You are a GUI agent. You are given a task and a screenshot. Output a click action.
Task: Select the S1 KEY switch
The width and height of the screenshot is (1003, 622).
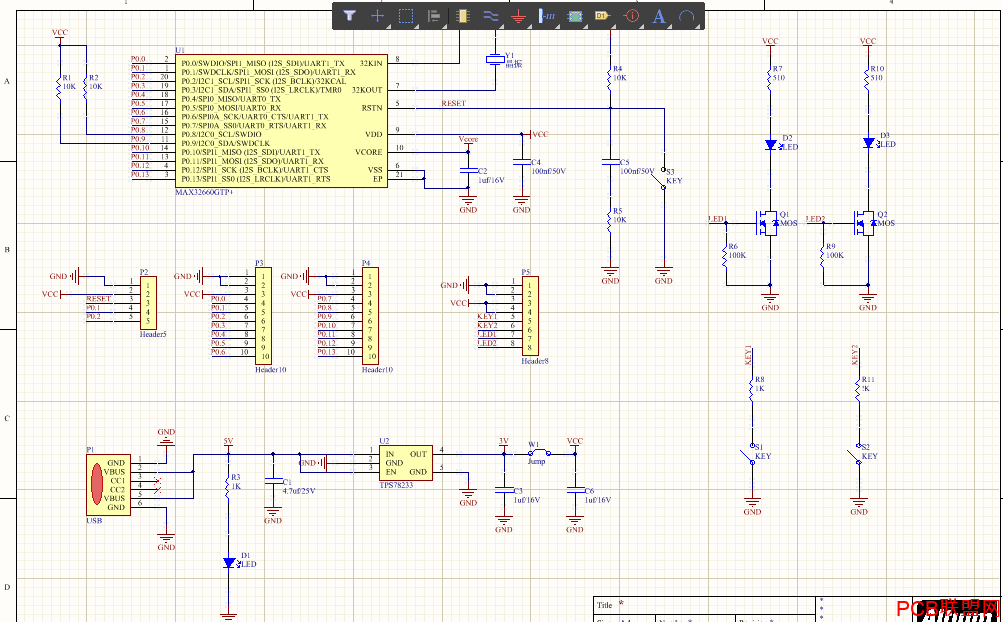pyautogui.click(x=748, y=454)
